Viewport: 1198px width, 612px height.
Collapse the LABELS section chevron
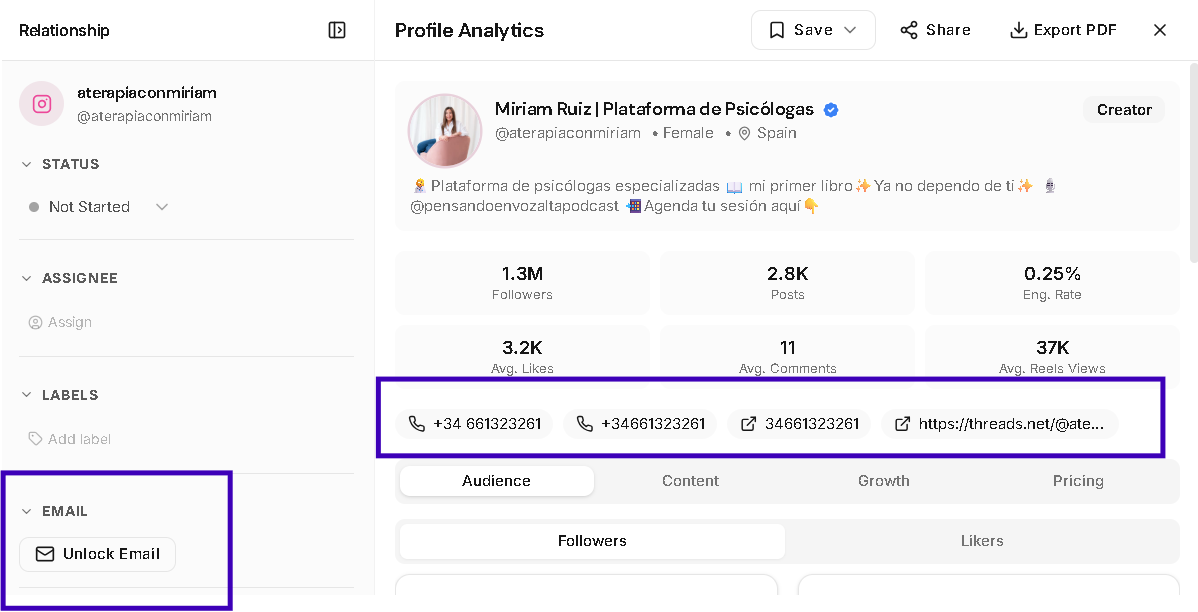[x=27, y=395]
